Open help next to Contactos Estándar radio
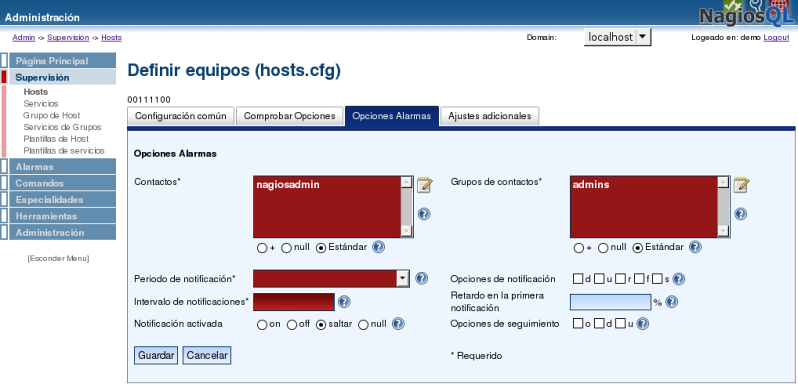The image size is (798, 387). point(378,247)
